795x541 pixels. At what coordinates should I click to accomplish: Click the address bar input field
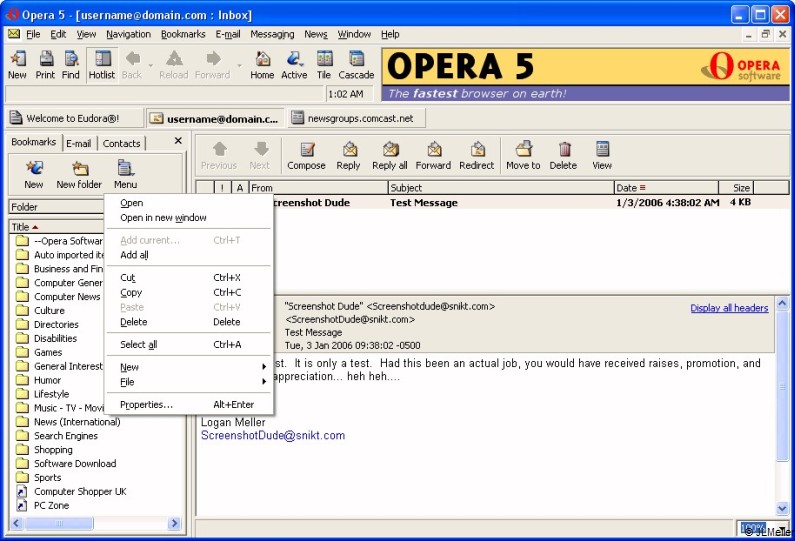pos(164,94)
